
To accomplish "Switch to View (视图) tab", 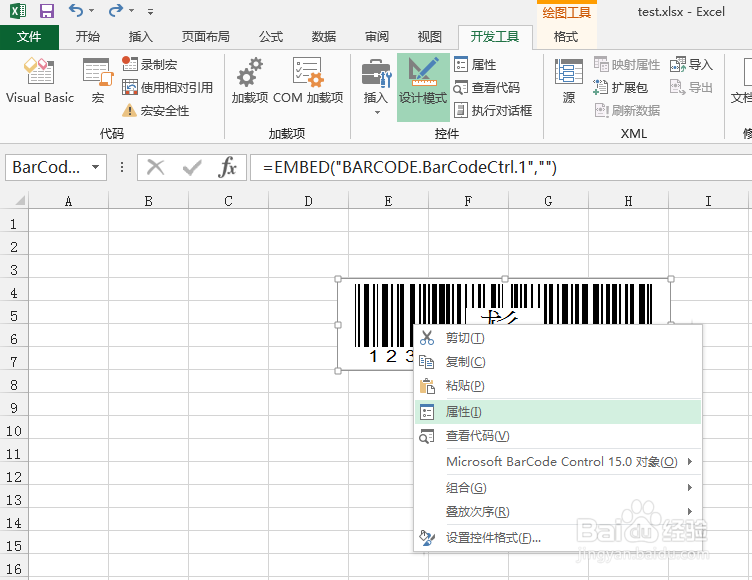I will [429, 37].
